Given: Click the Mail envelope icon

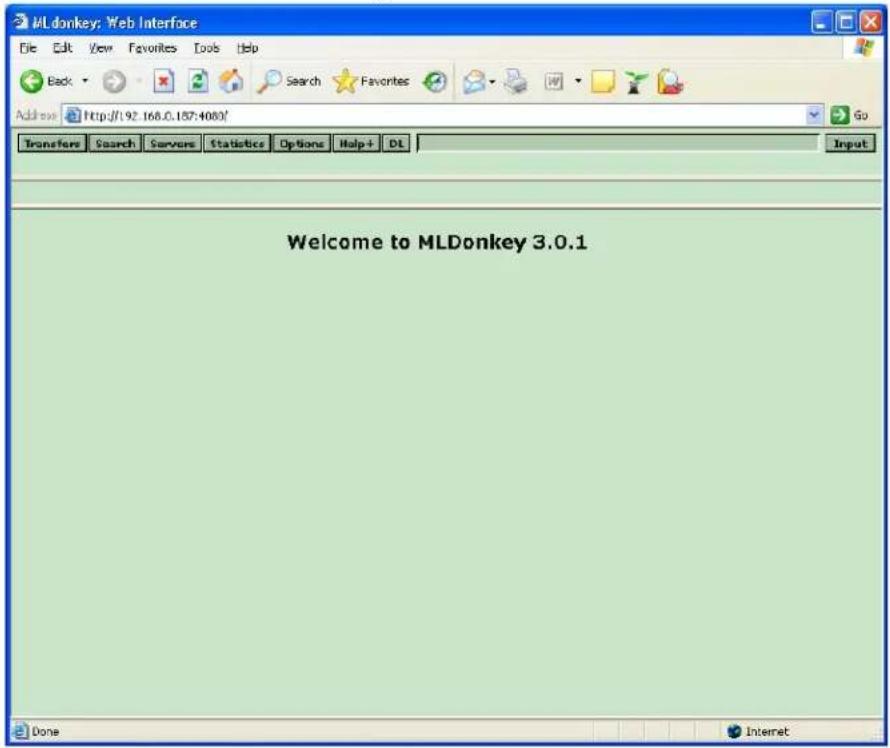Looking at the screenshot, I should 474,82.
